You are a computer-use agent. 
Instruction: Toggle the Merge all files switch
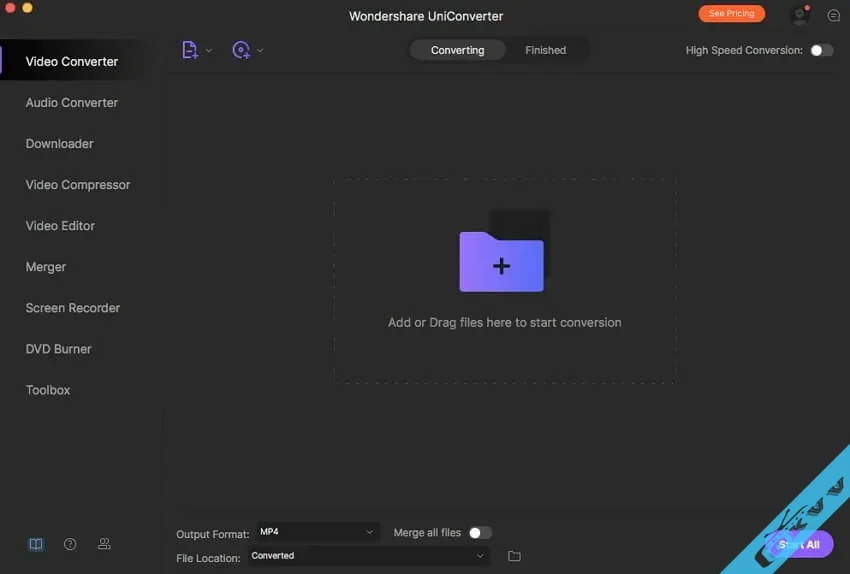click(x=480, y=533)
